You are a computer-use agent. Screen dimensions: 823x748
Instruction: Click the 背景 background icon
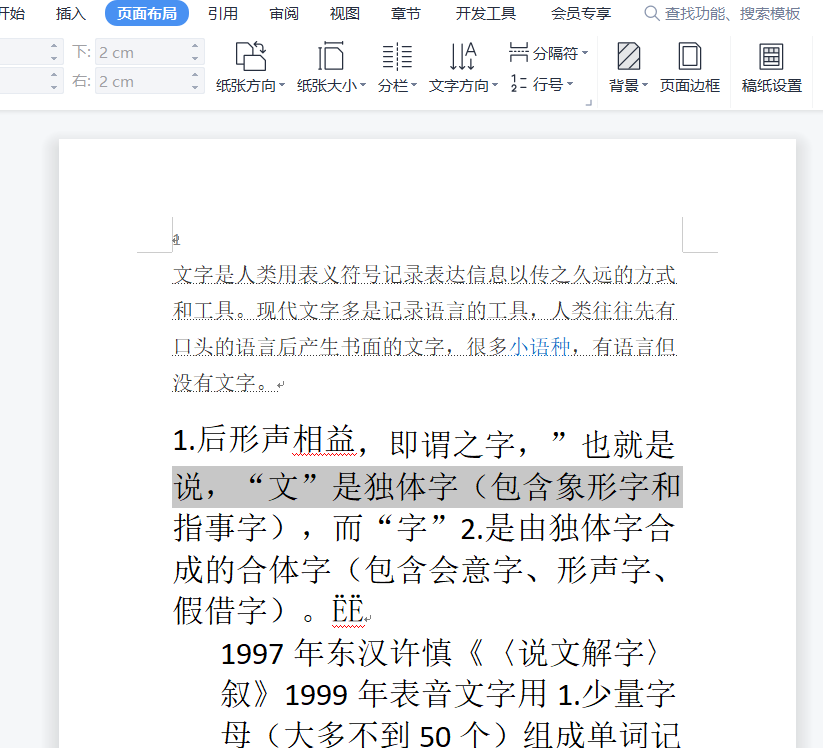pos(628,56)
